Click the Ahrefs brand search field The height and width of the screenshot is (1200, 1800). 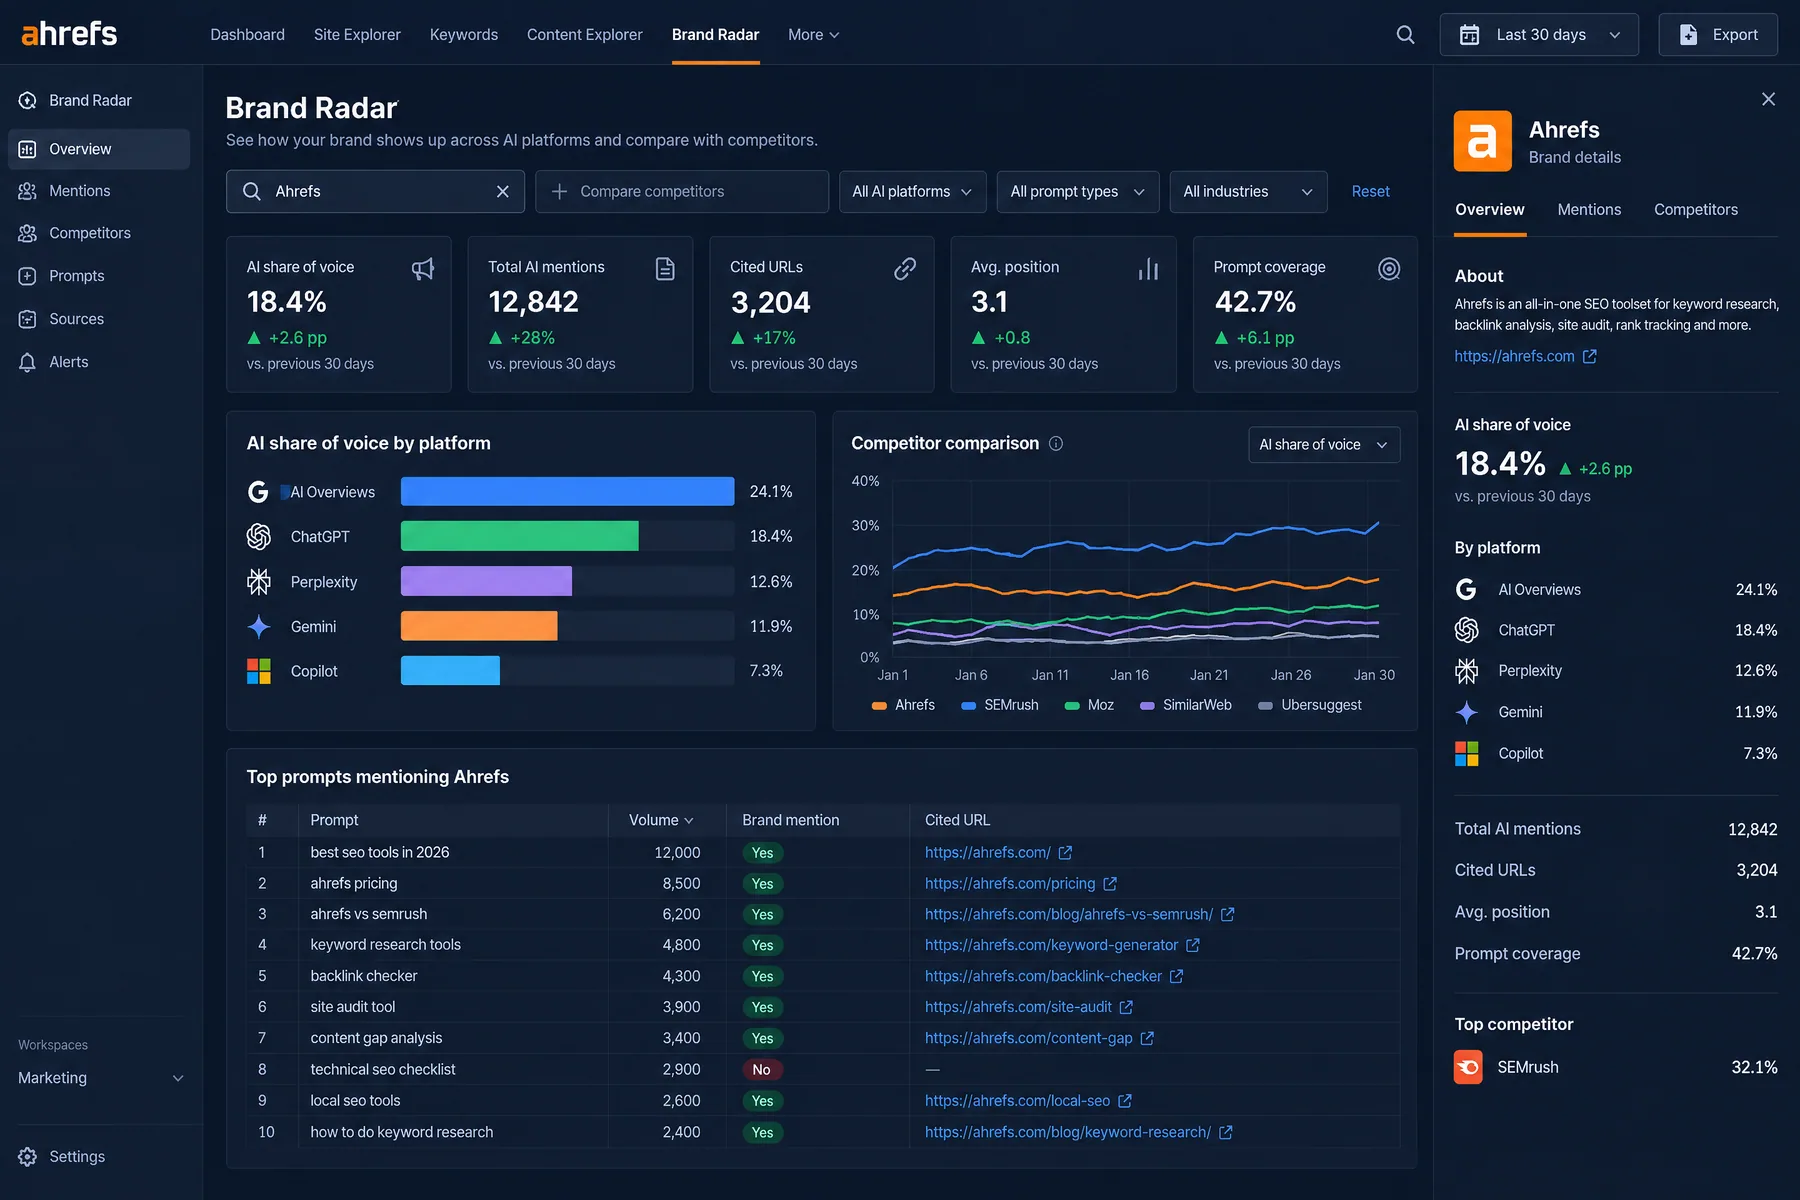pyautogui.click(x=375, y=191)
